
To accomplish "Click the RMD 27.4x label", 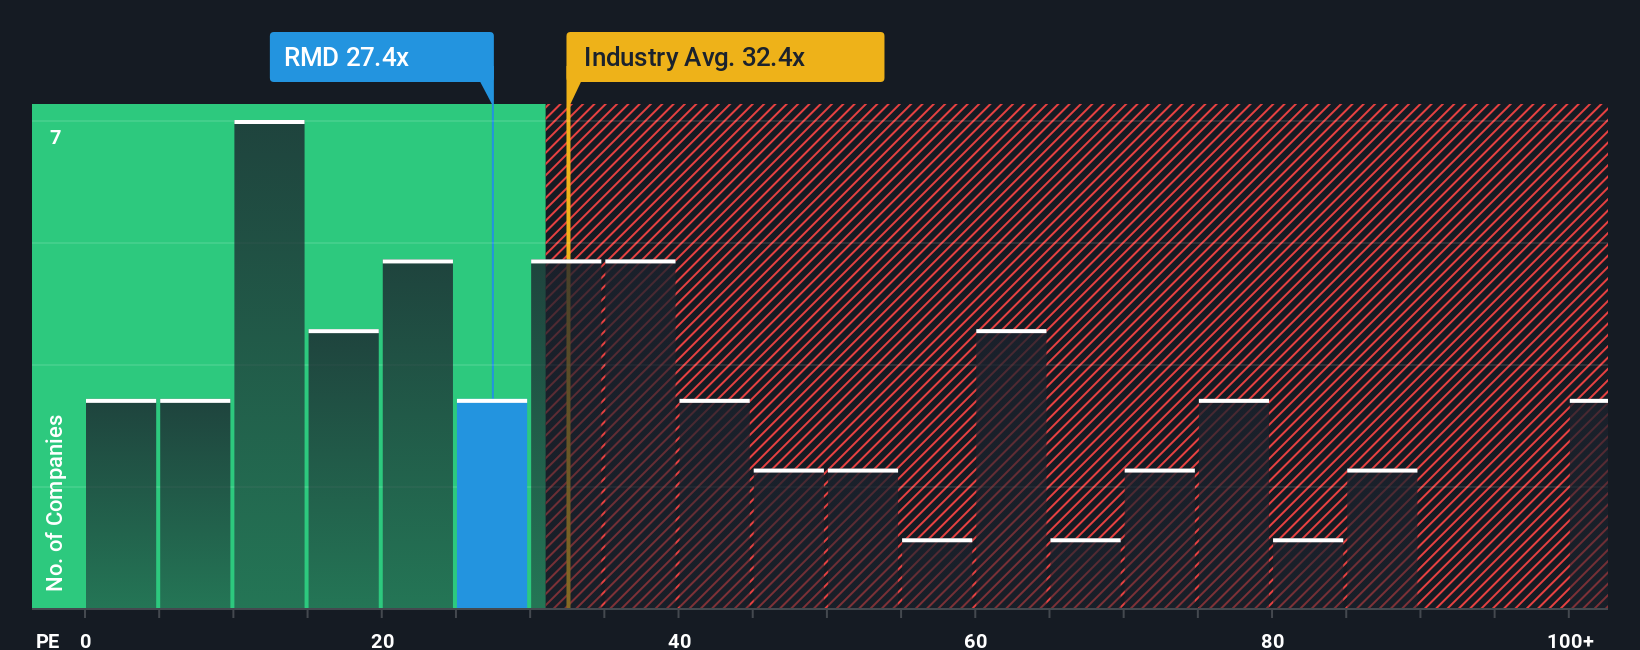I will pyautogui.click(x=381, y=57).
